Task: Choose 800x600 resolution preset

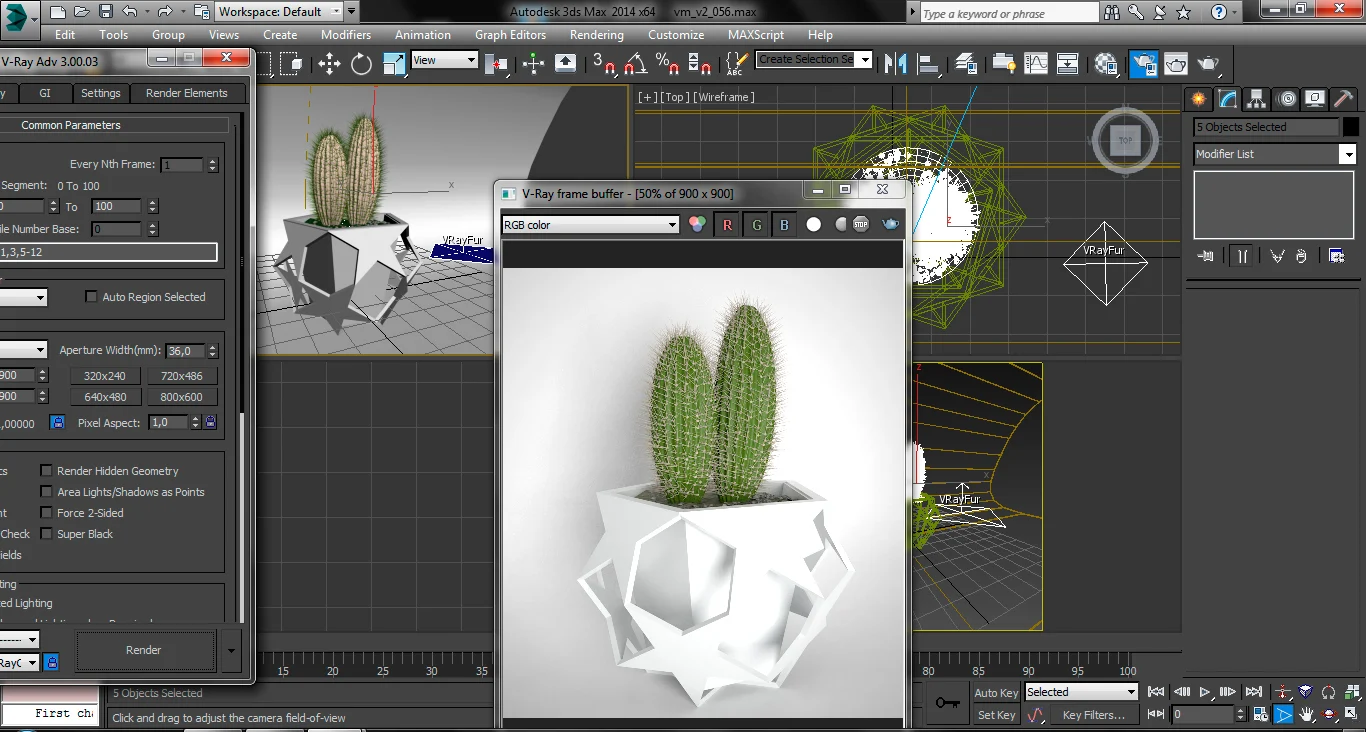Action: 182,397
